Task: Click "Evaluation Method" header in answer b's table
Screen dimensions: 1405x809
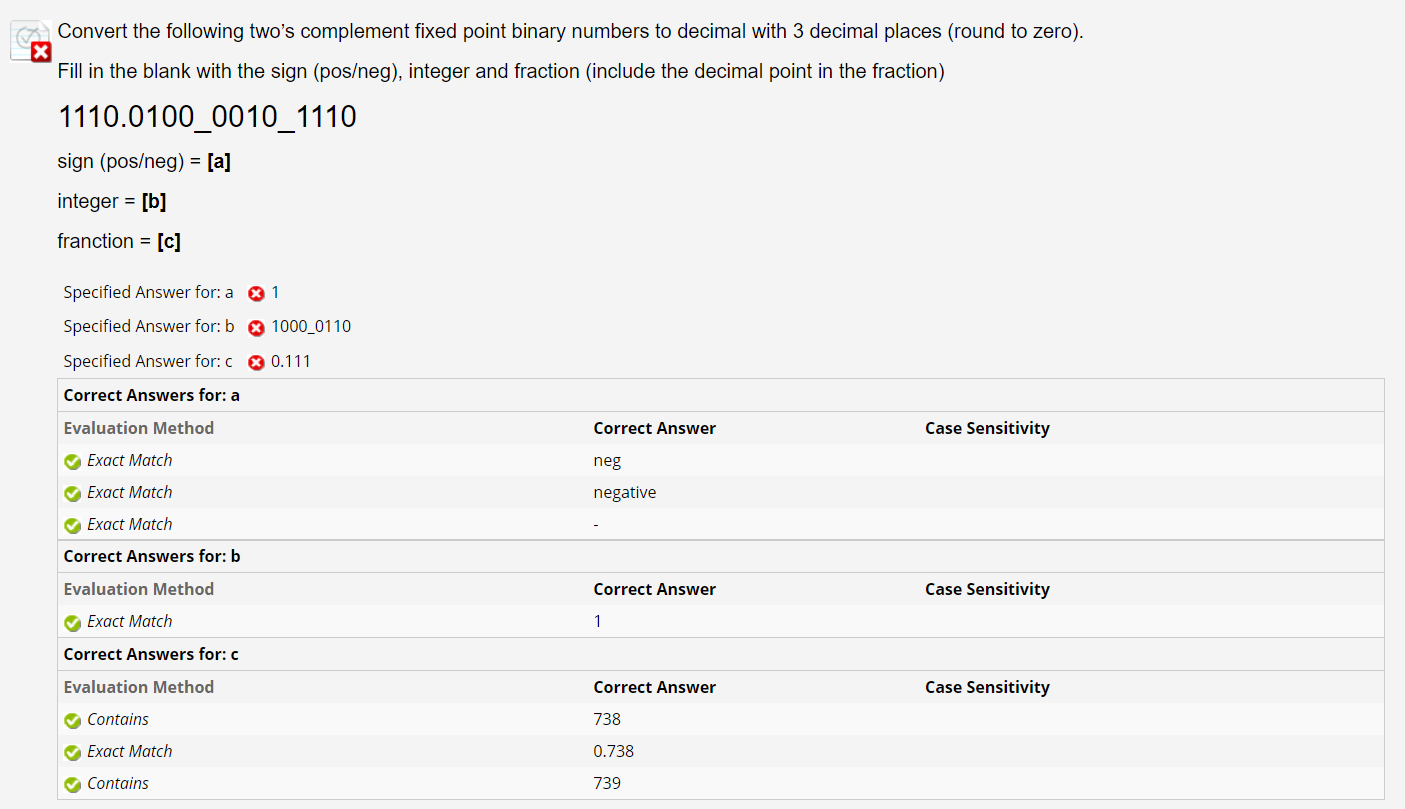Action: click(139, 589)
